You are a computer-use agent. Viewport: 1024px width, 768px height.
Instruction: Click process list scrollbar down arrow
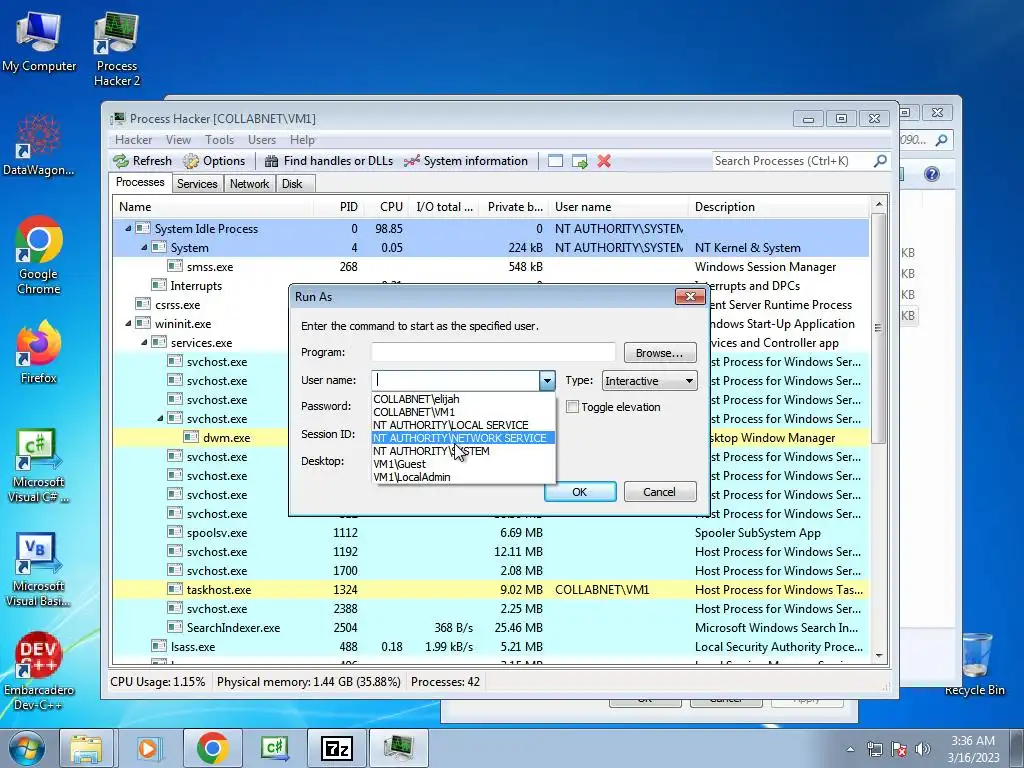(x=879, y=656)
